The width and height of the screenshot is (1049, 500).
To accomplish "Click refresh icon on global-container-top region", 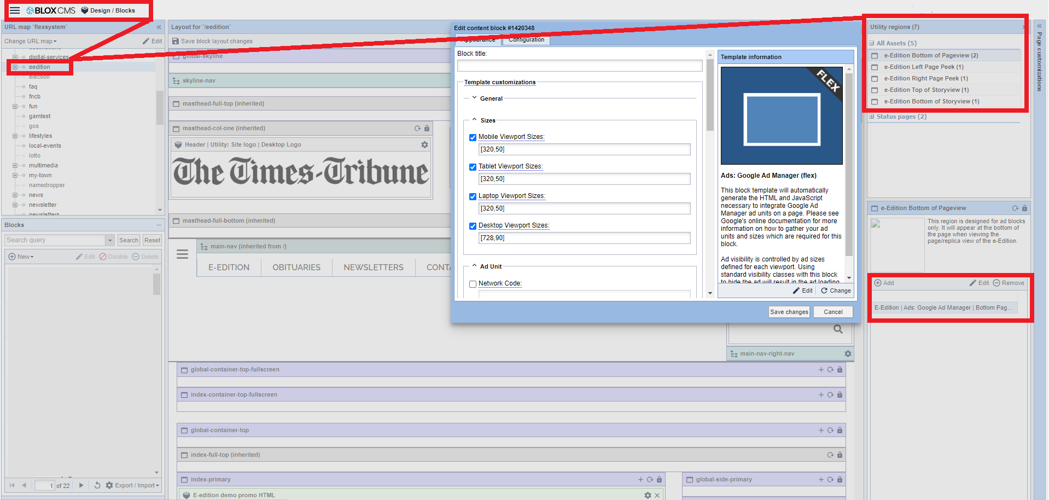I will point(830,430).
